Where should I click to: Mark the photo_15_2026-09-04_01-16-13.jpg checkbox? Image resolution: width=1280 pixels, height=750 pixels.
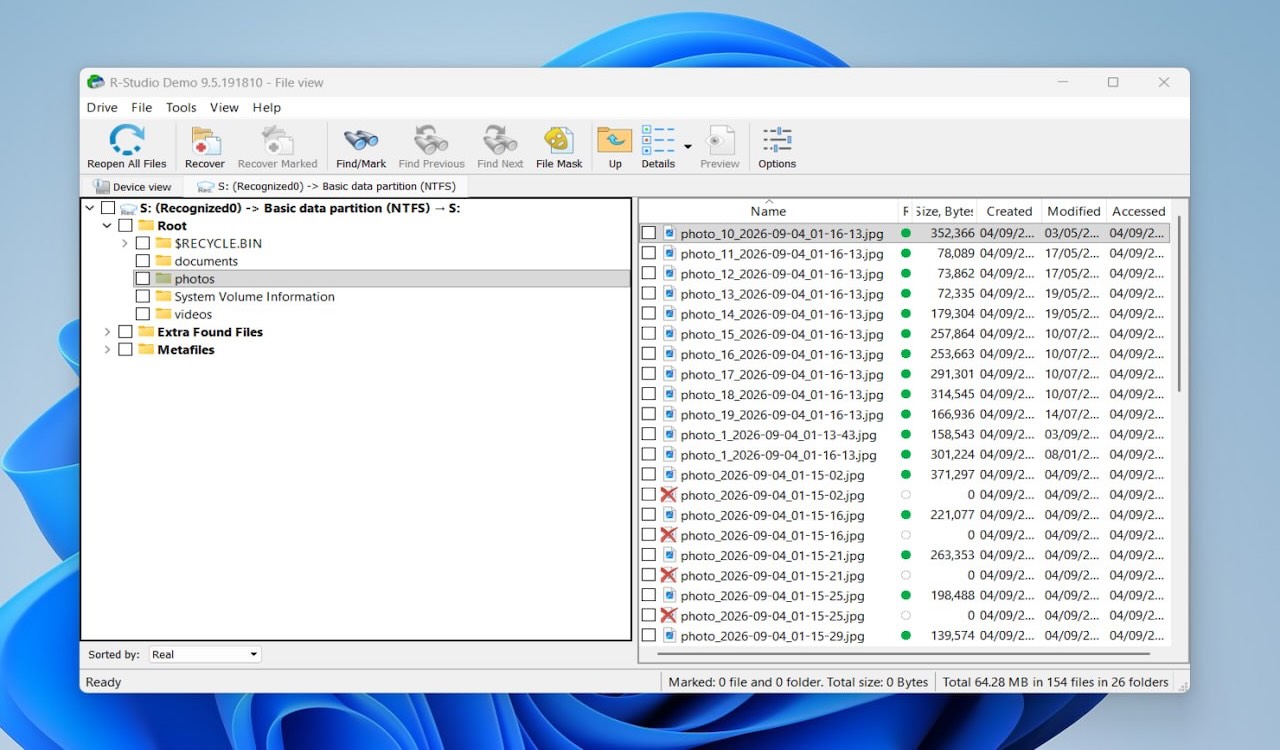coord(649,333)
